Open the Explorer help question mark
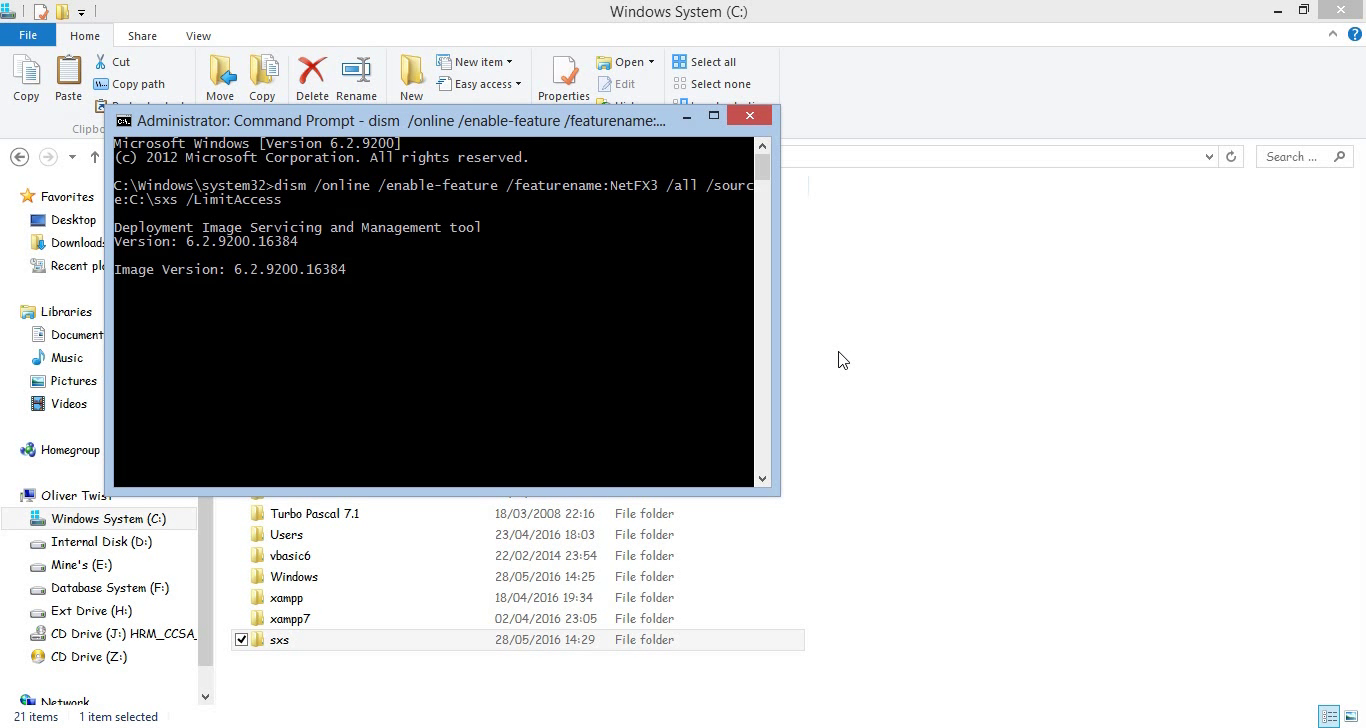Image resolution: width=1366 pixels, height=728 pixels. tap(1355, 34)
